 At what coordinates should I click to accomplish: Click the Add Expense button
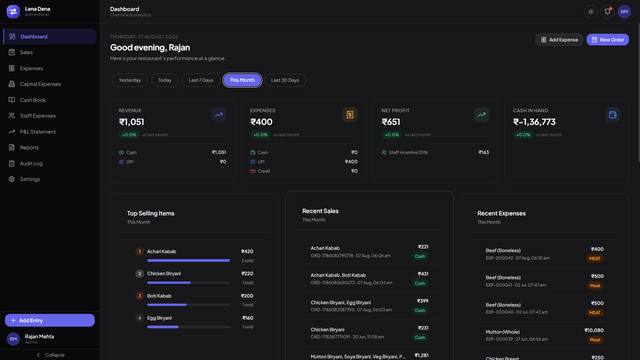click(x=559, y=40)
